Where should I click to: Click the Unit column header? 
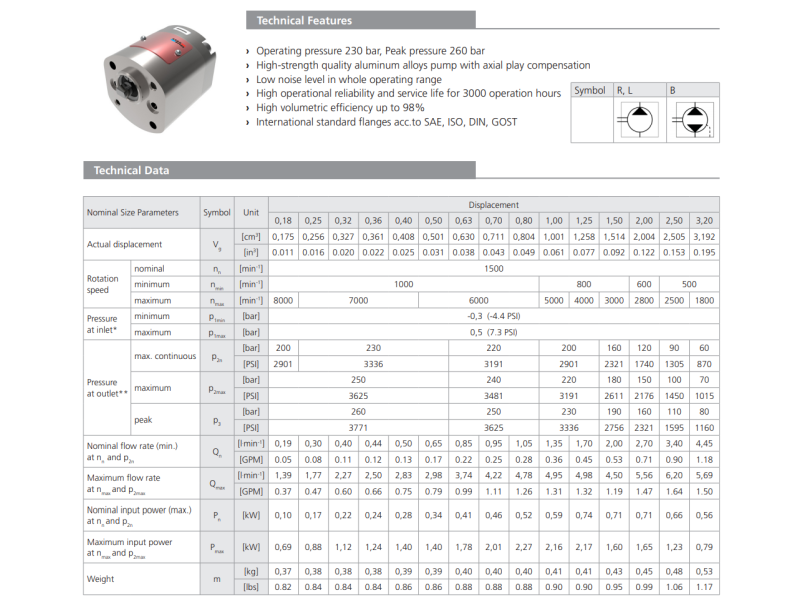tap(250, 212)
